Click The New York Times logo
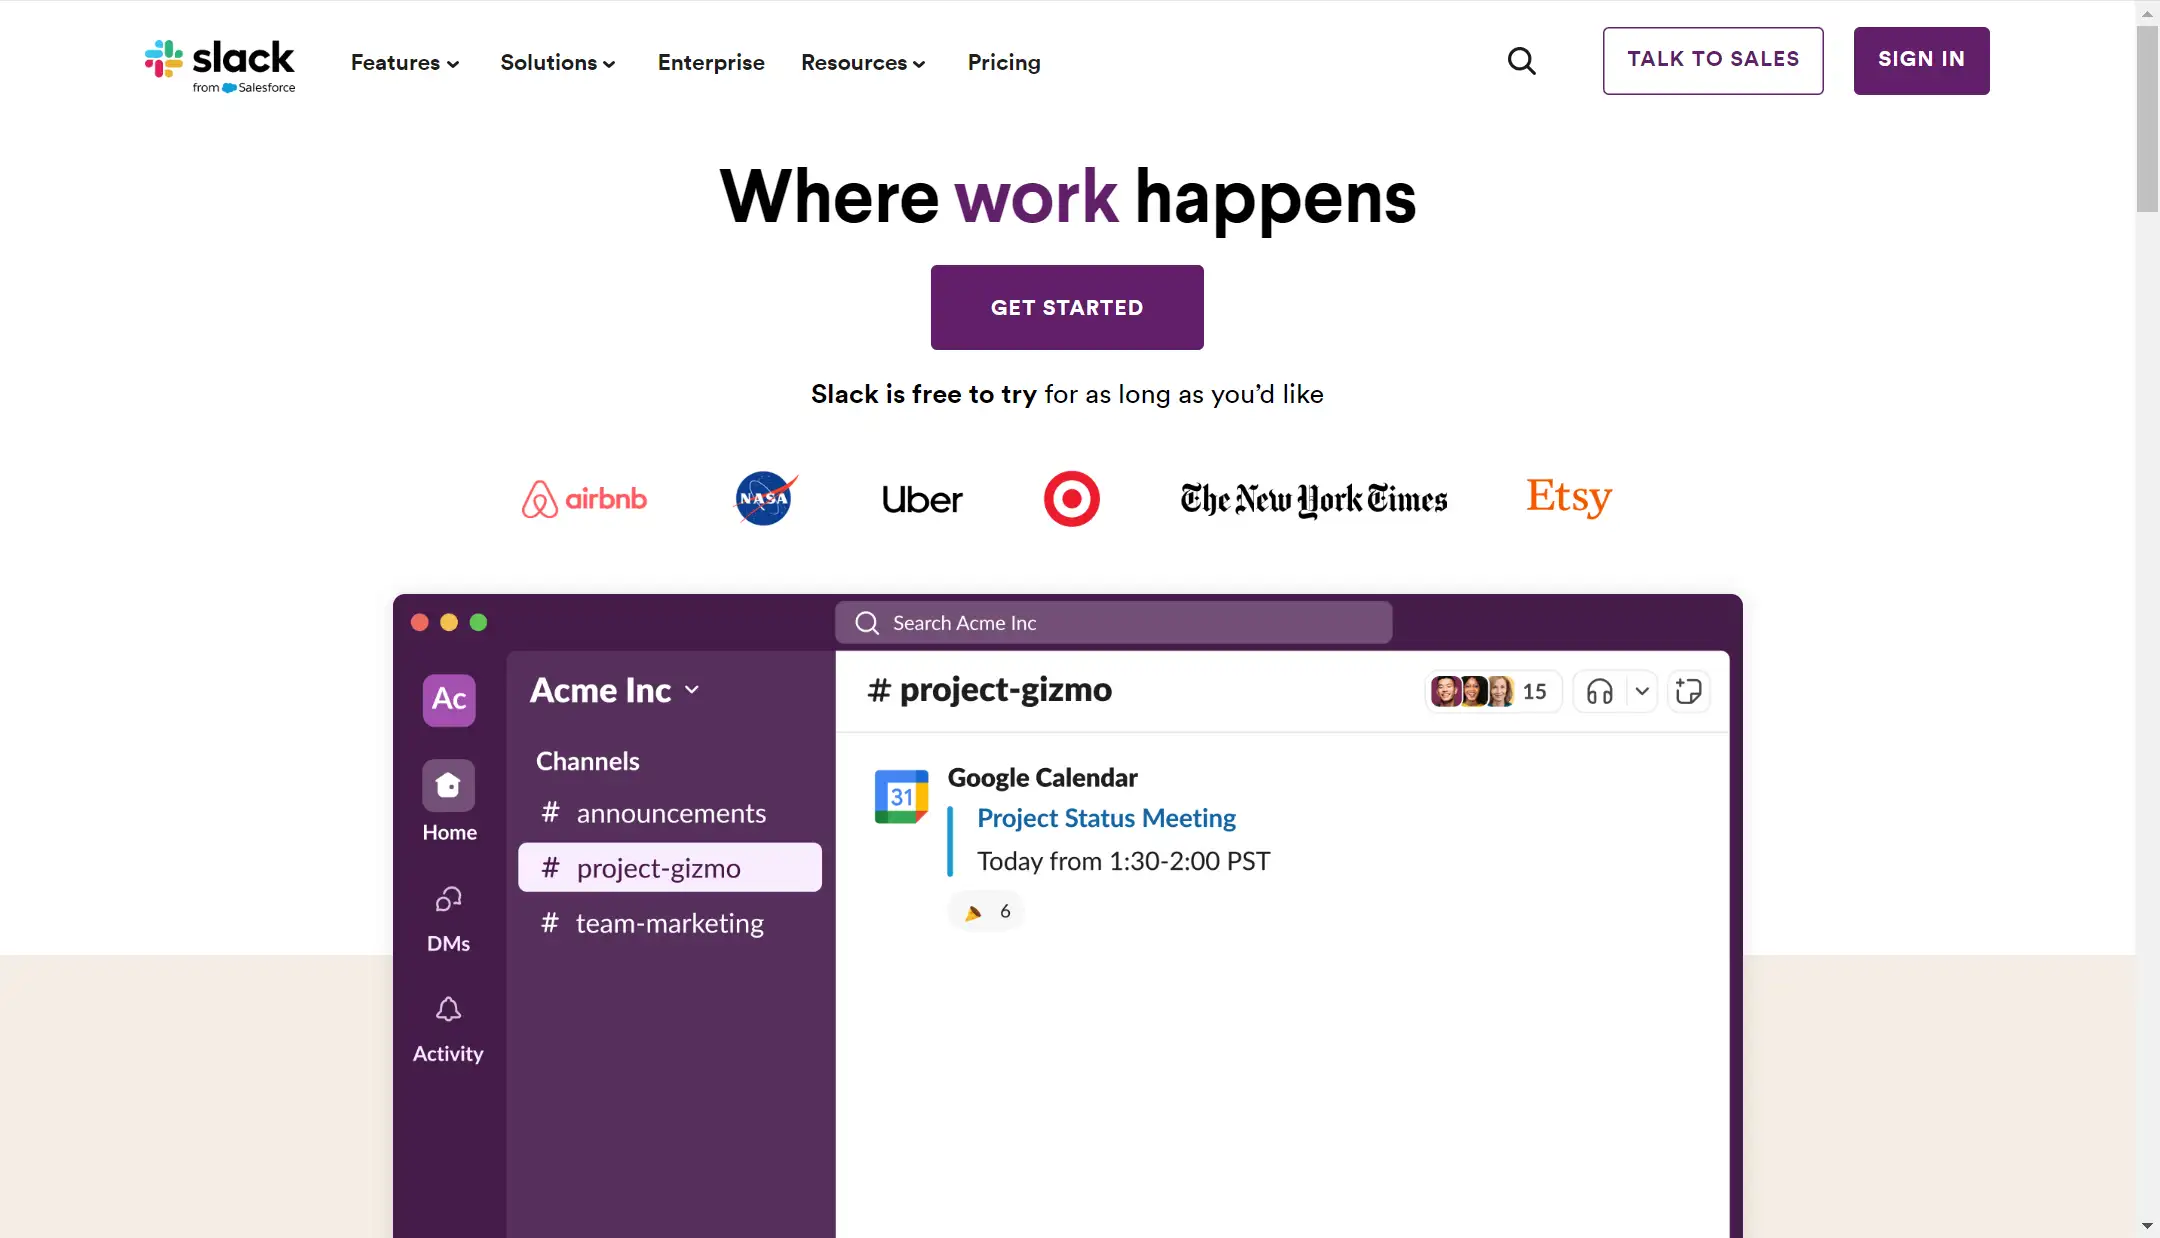Screen dimensions: 2160x1238 tap(1314, 499)
